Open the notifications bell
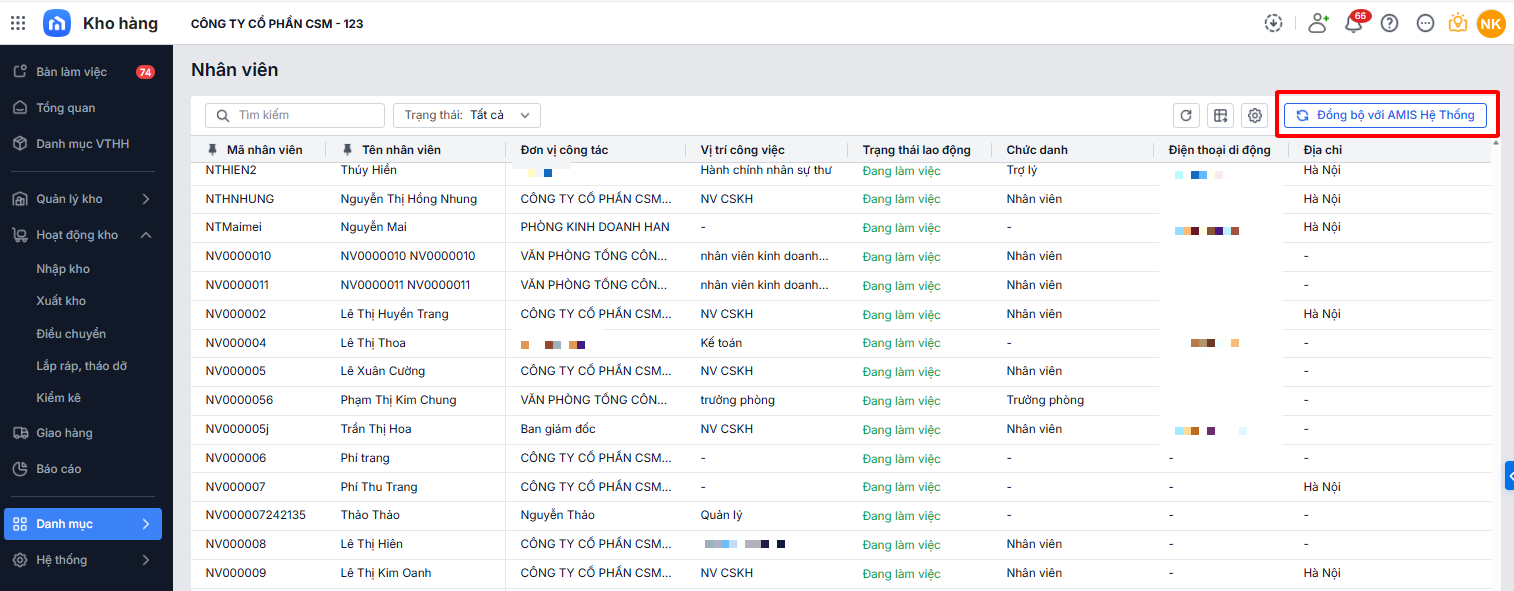1514x591 pixels. 1354,24
